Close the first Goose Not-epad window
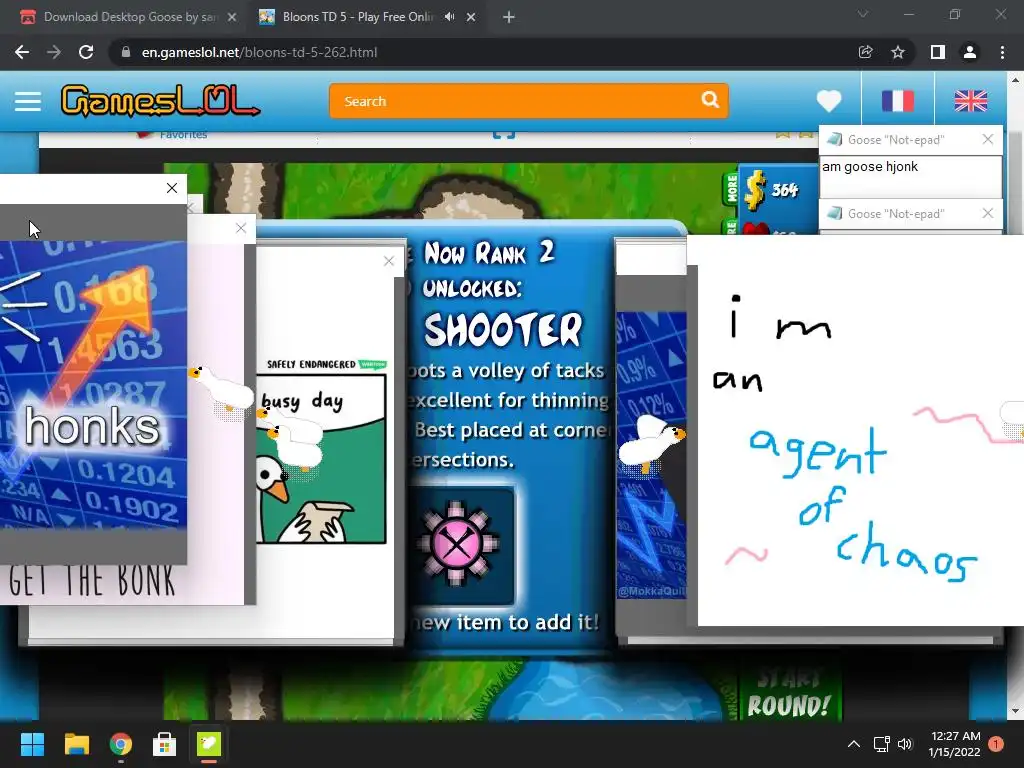 [987, 139]
